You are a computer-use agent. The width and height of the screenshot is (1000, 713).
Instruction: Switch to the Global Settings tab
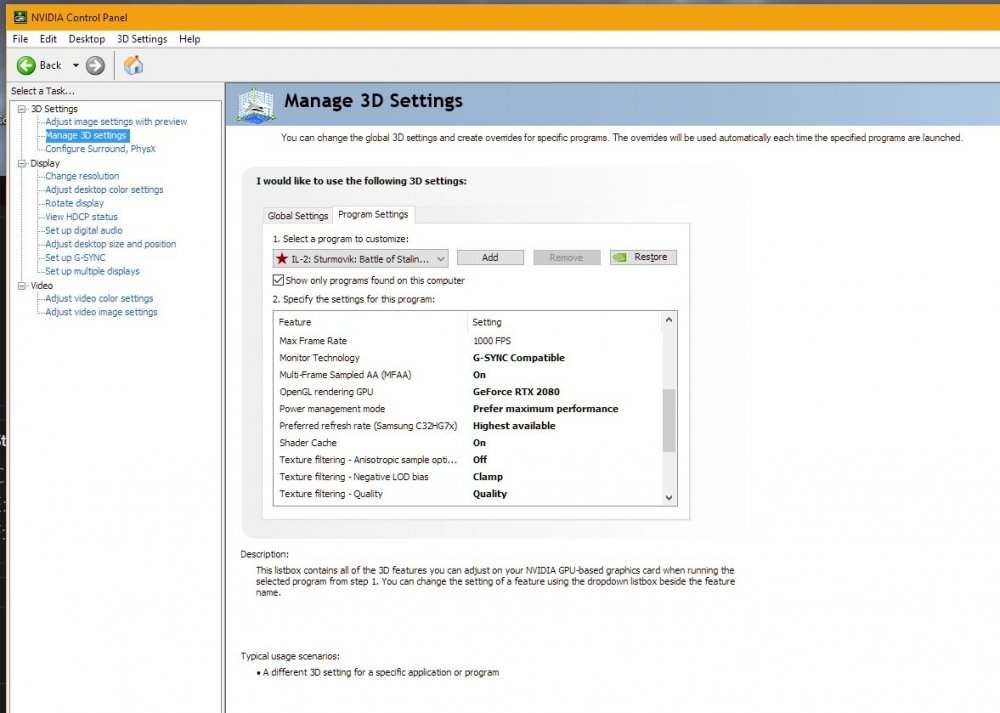(x=297, y=216)
